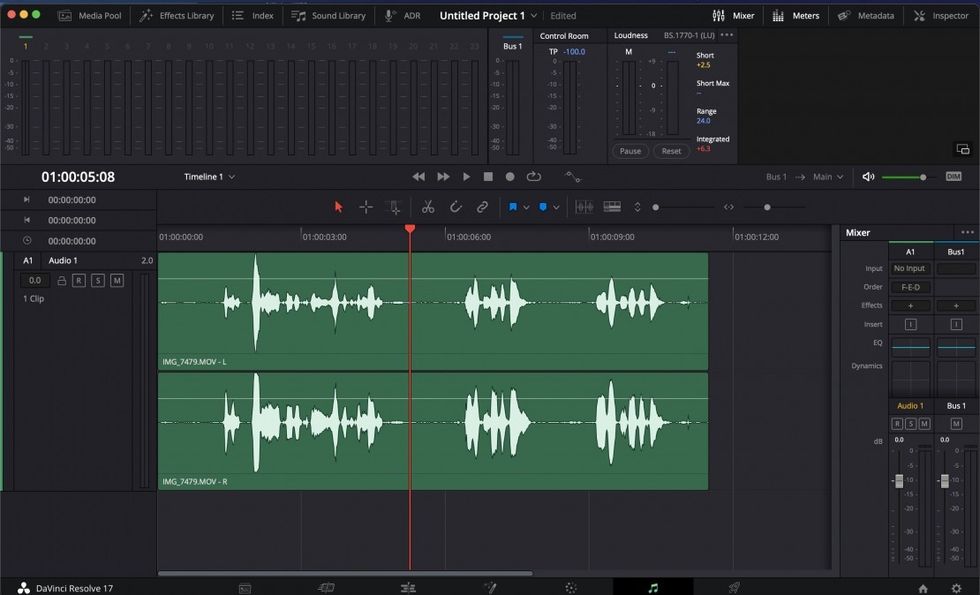Rewind playback
980x595 pixels.
[x=419, y=177]
